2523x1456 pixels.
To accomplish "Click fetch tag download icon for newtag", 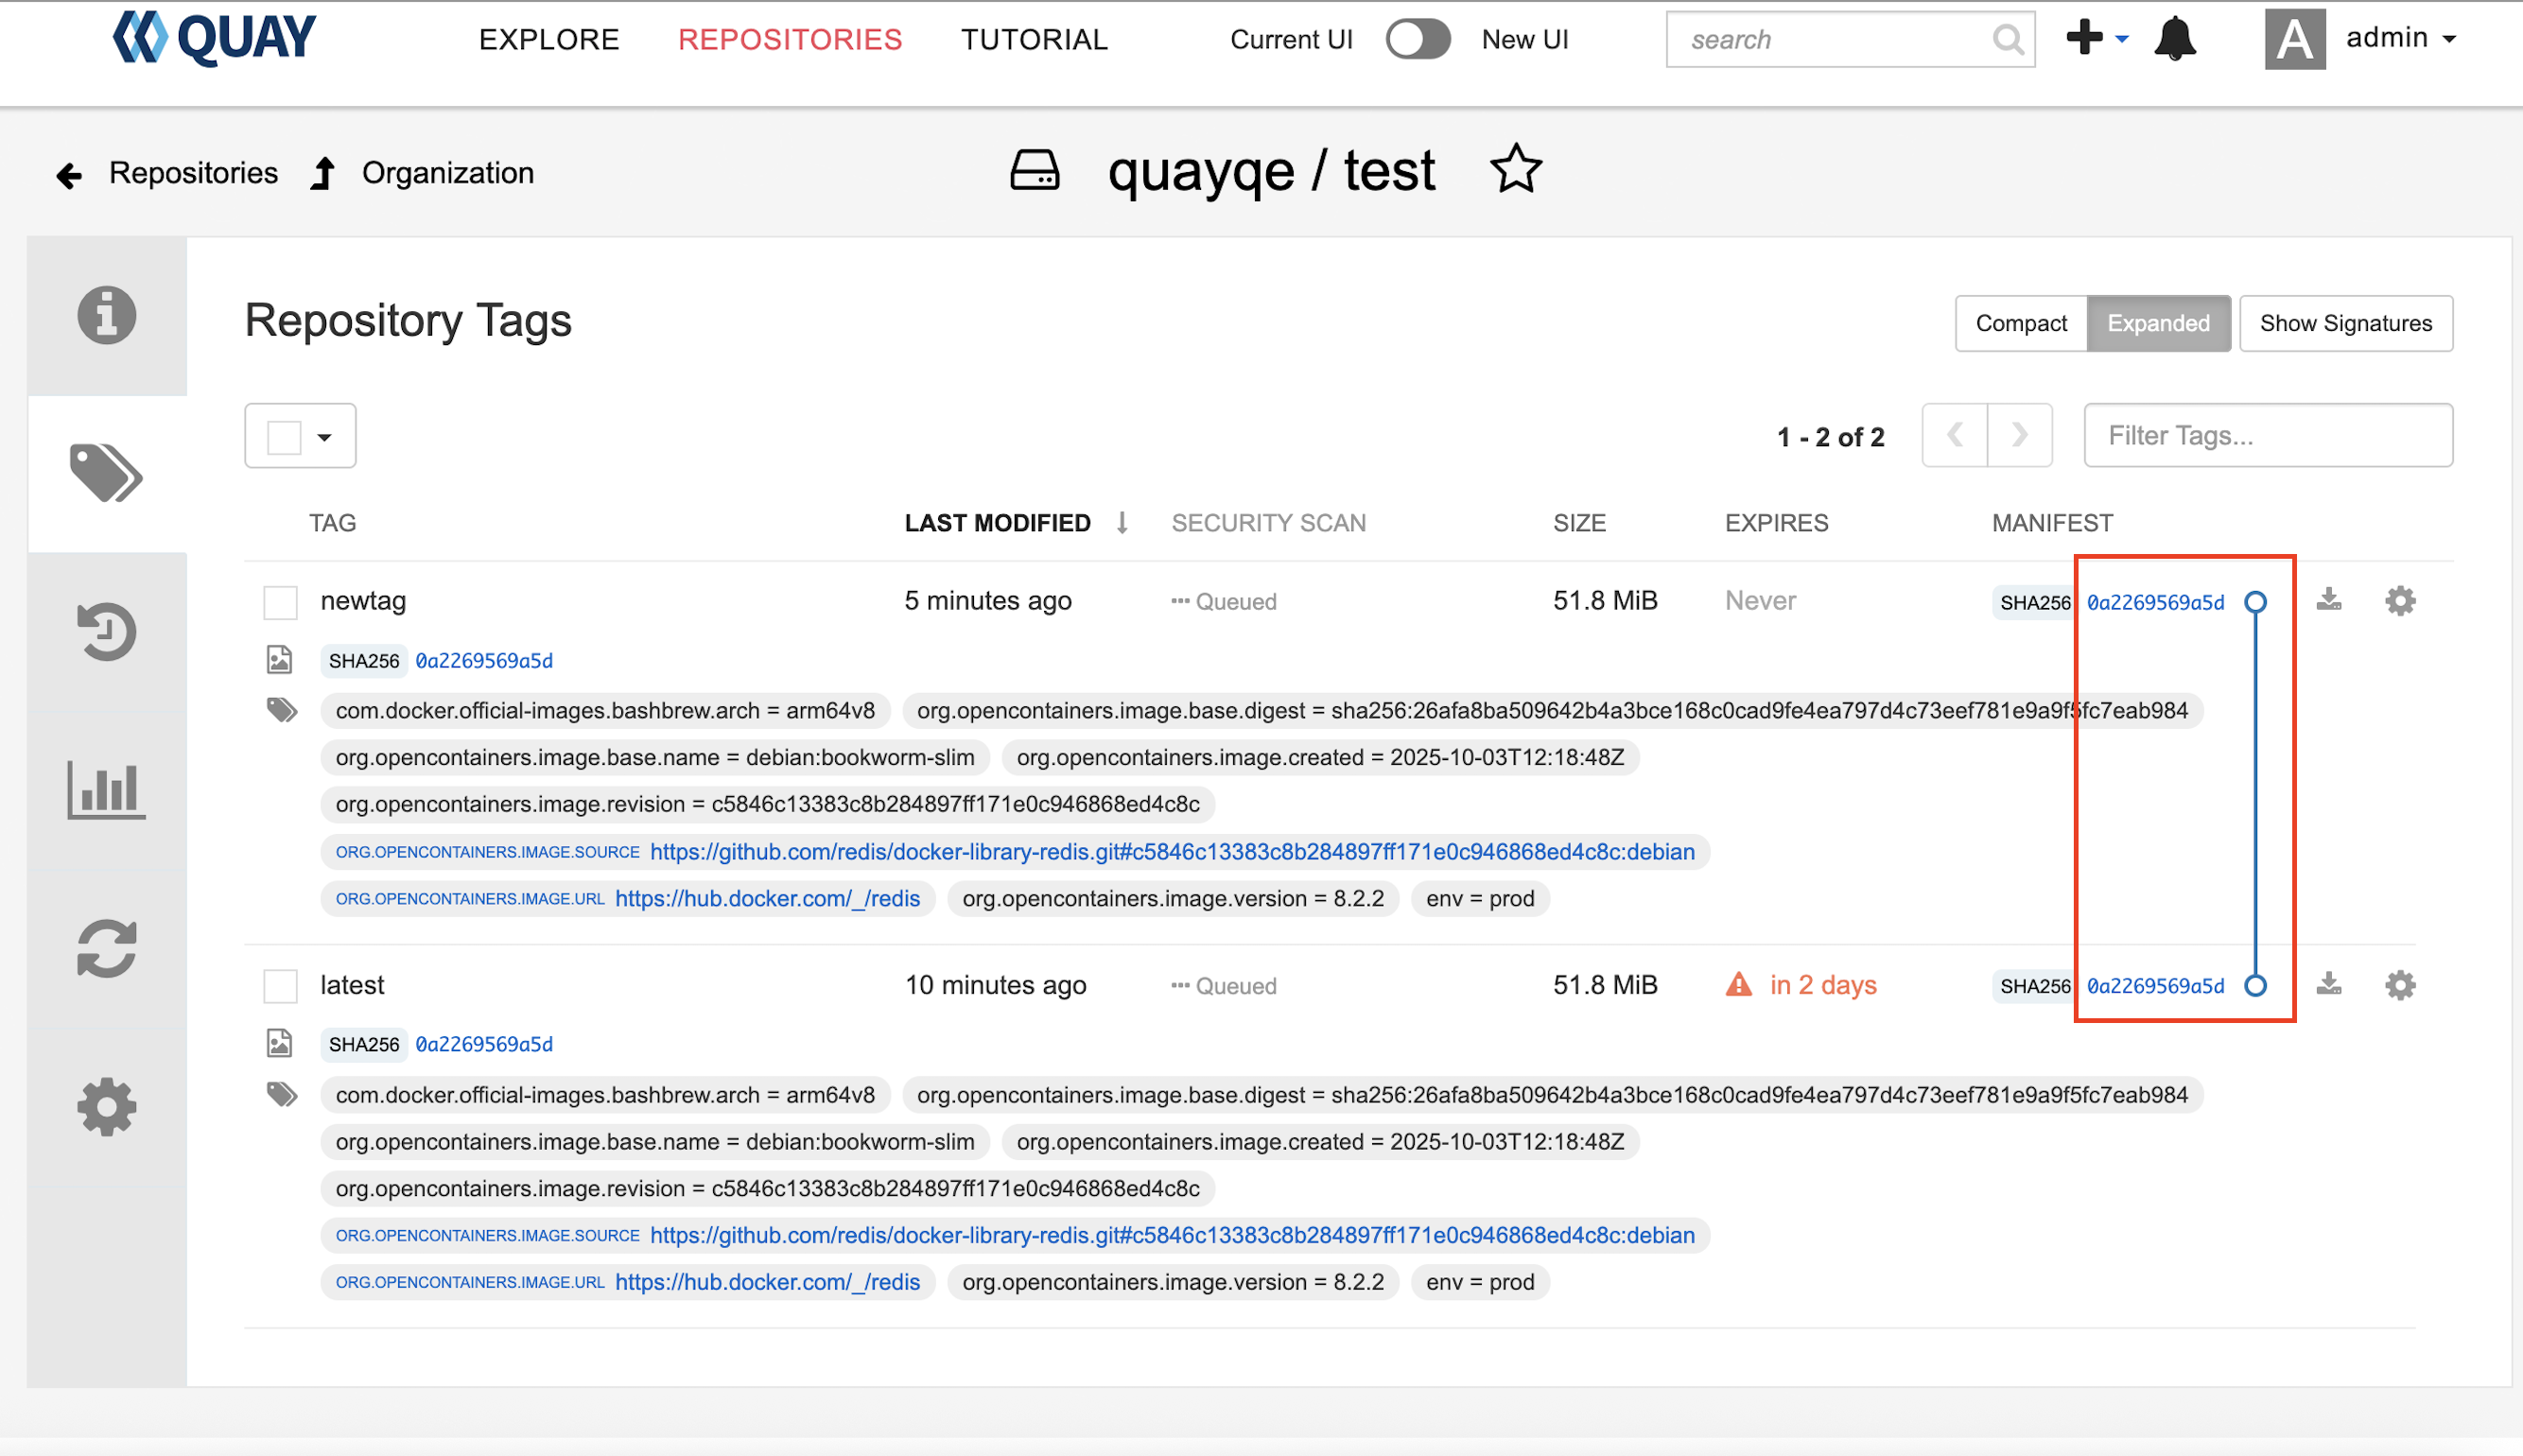I will click(x=2329, y=600).
